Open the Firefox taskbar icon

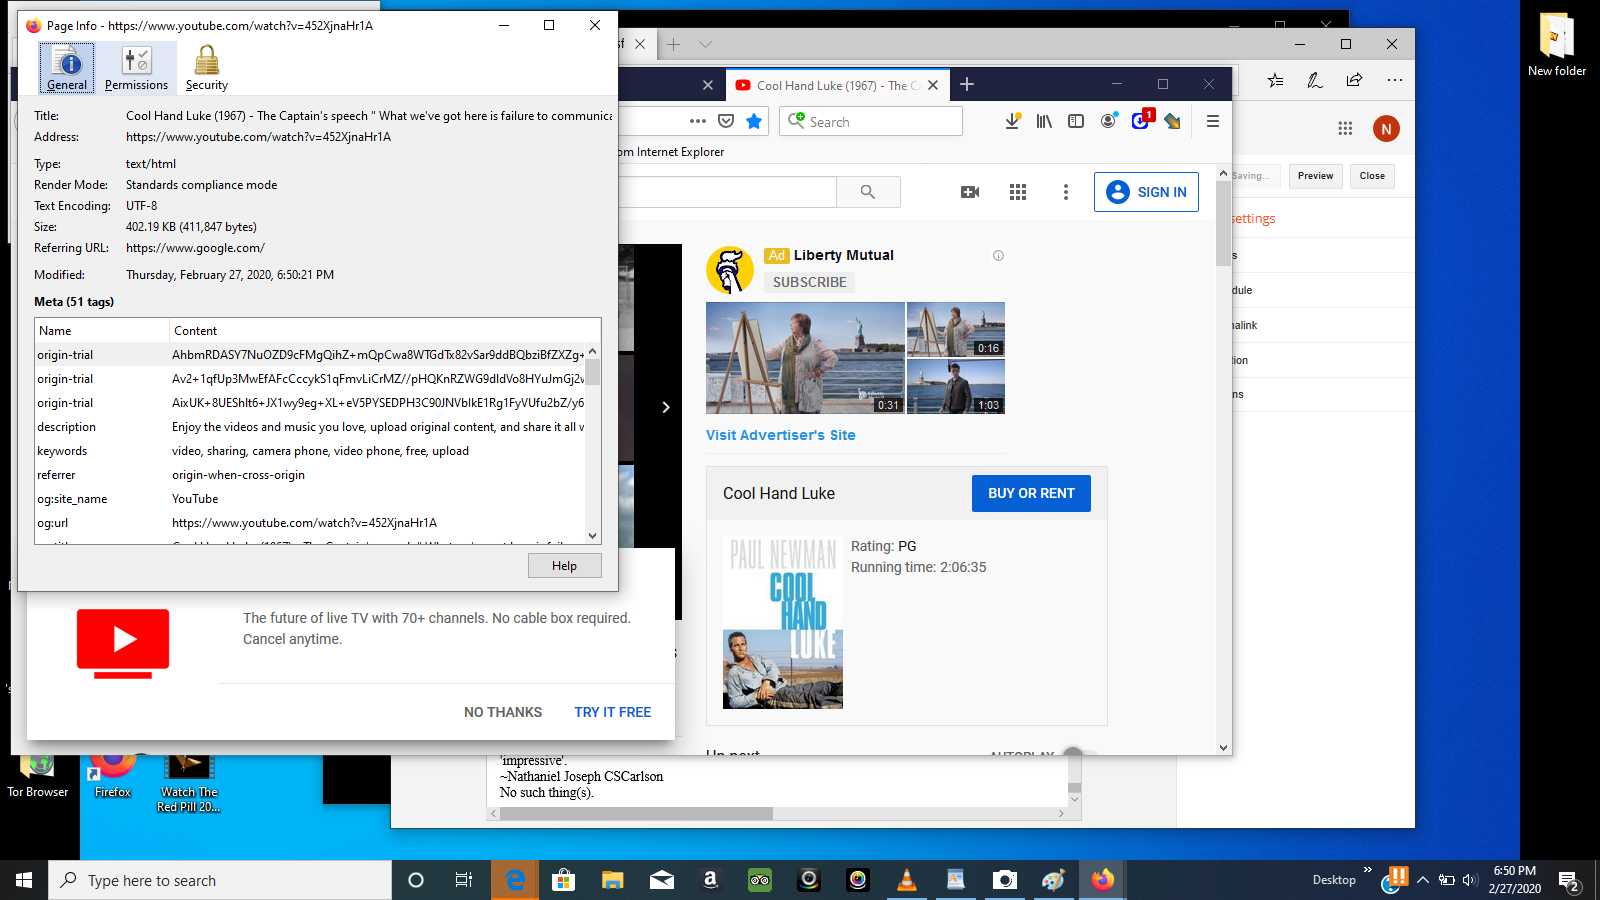click(x=1102, y=880)
